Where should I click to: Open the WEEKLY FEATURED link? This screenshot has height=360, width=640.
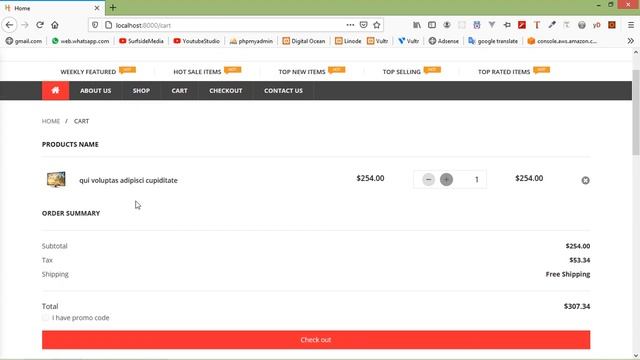(88, 72)
